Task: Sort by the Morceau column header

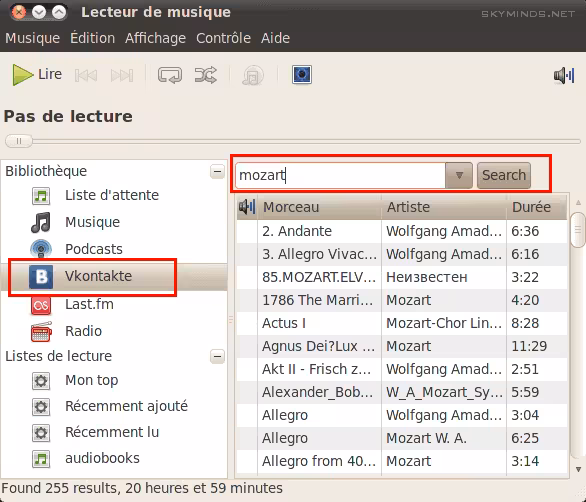Action: coord(320,207)
